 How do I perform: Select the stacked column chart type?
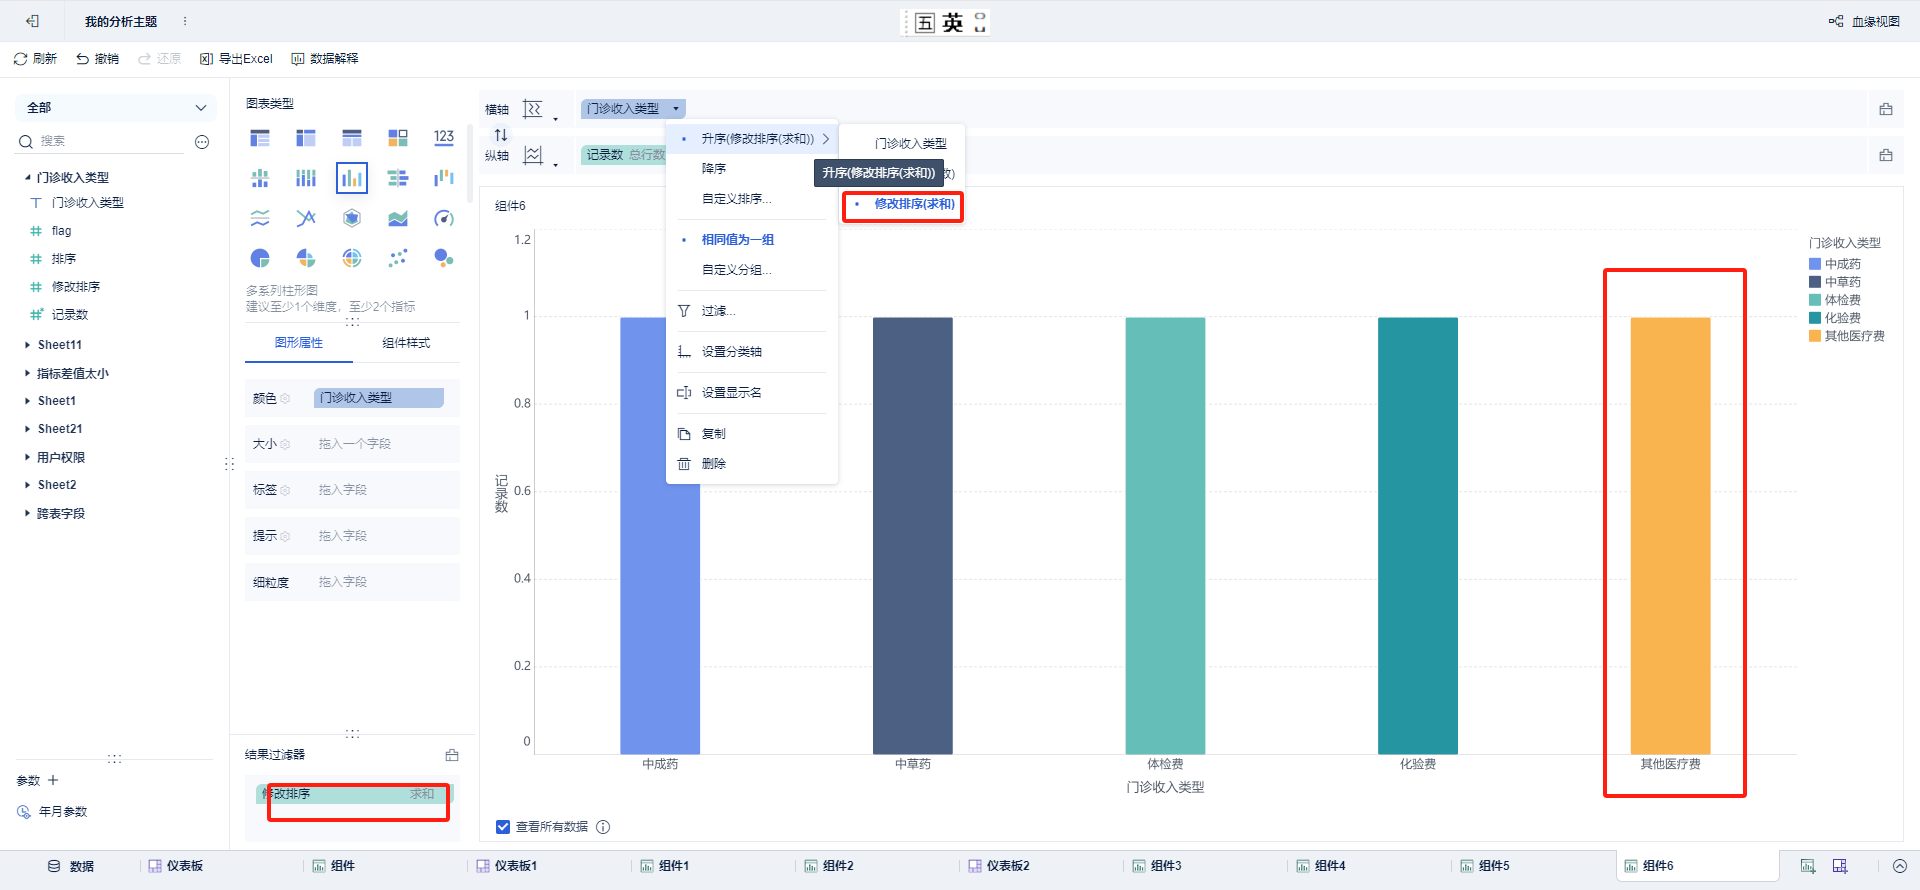306,178
